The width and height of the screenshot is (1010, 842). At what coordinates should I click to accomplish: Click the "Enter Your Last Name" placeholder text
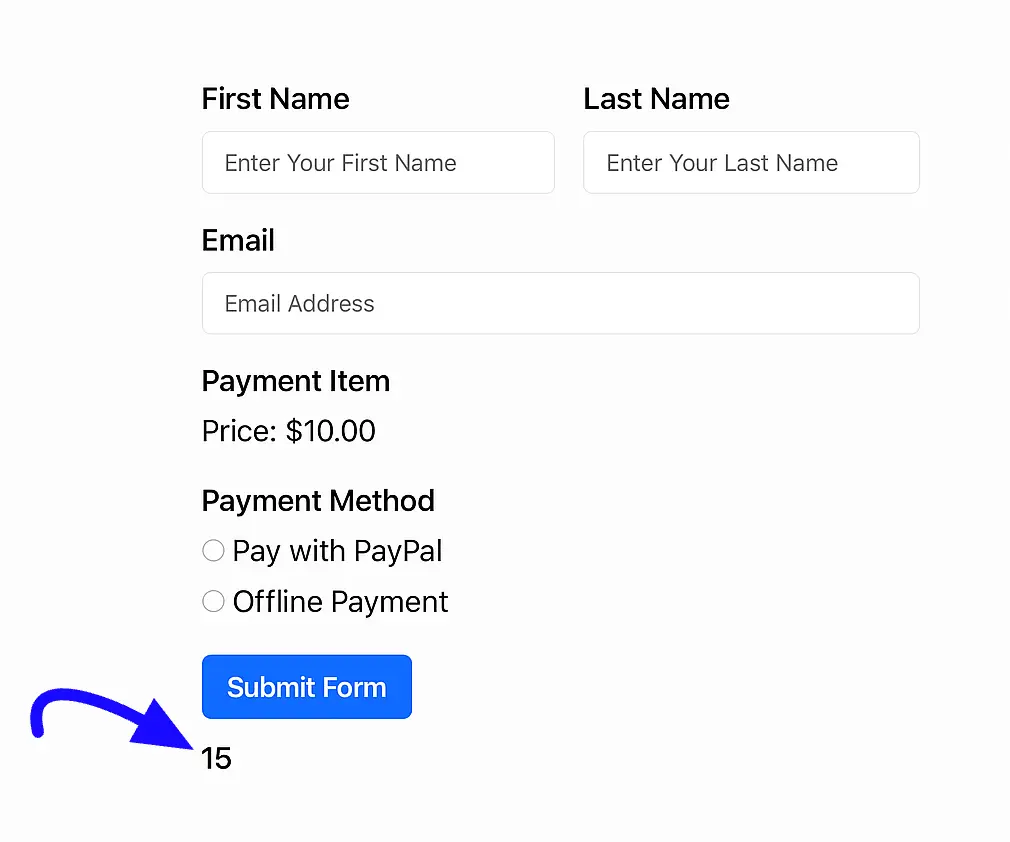click(722, 163)
